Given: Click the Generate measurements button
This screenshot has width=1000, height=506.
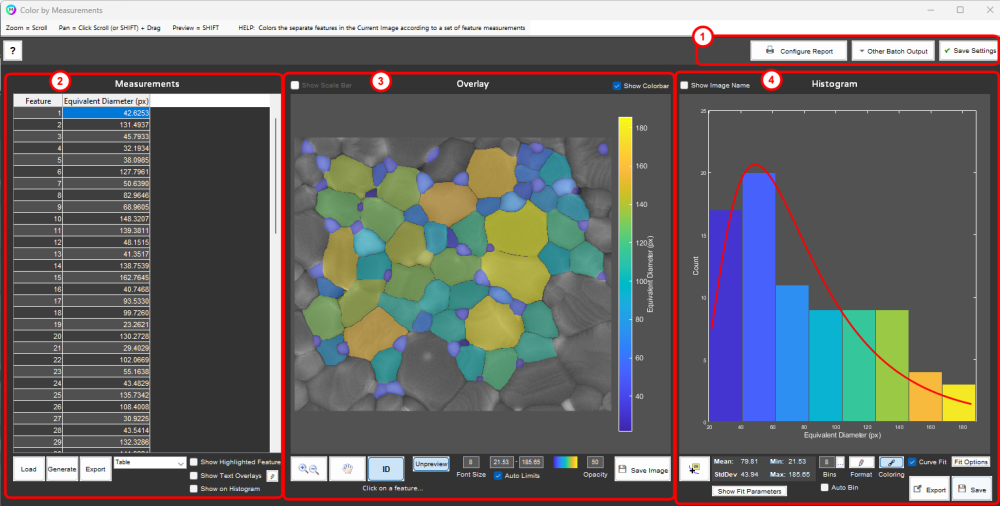Looking at the screenshot, I should (x=62, y=469).
